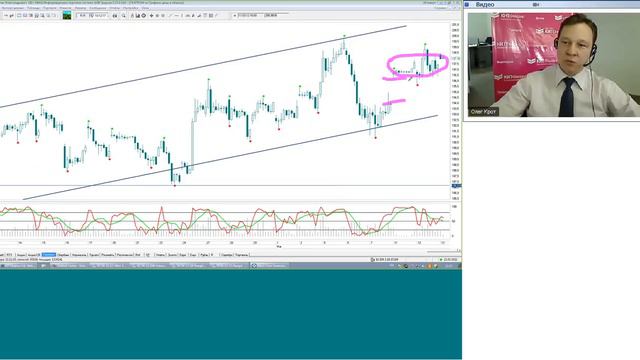This screenshot has width=640, height=360.
Task: Click the green chart thumbnail icon in toolbar
Action: [67, 16]
